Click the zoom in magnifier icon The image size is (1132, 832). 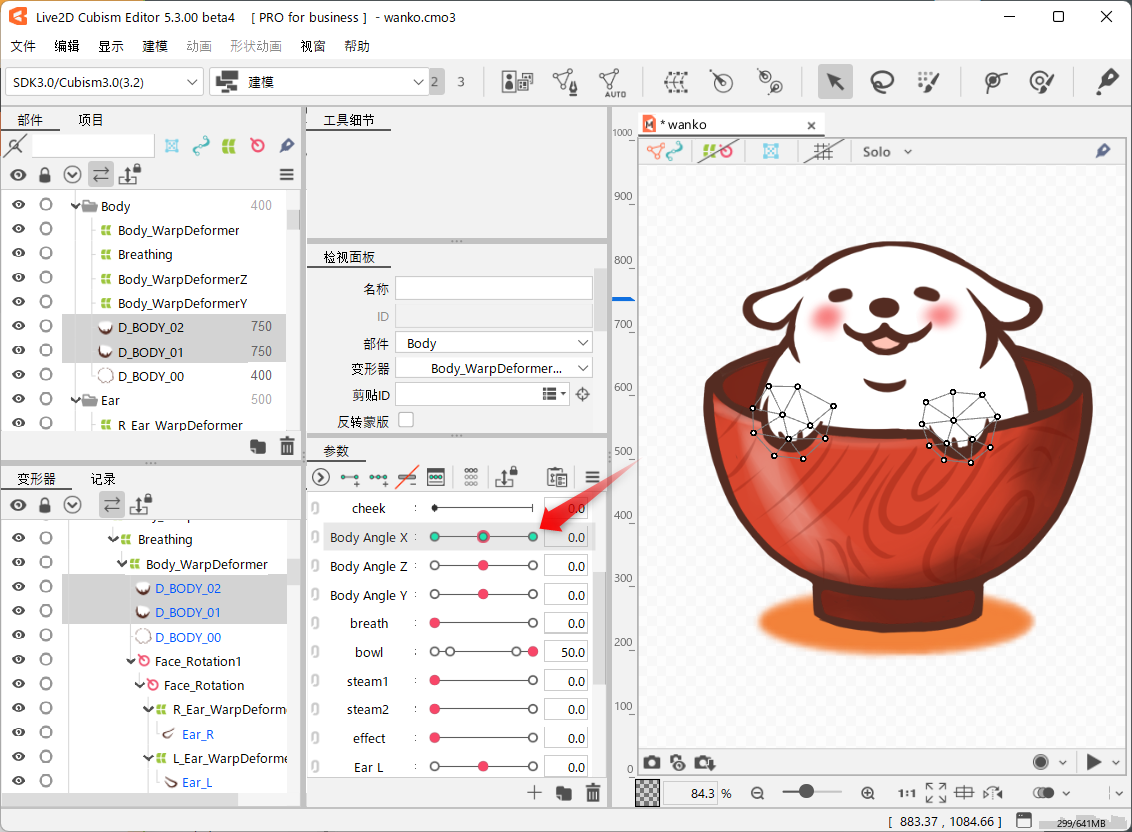tap(867, 793)
